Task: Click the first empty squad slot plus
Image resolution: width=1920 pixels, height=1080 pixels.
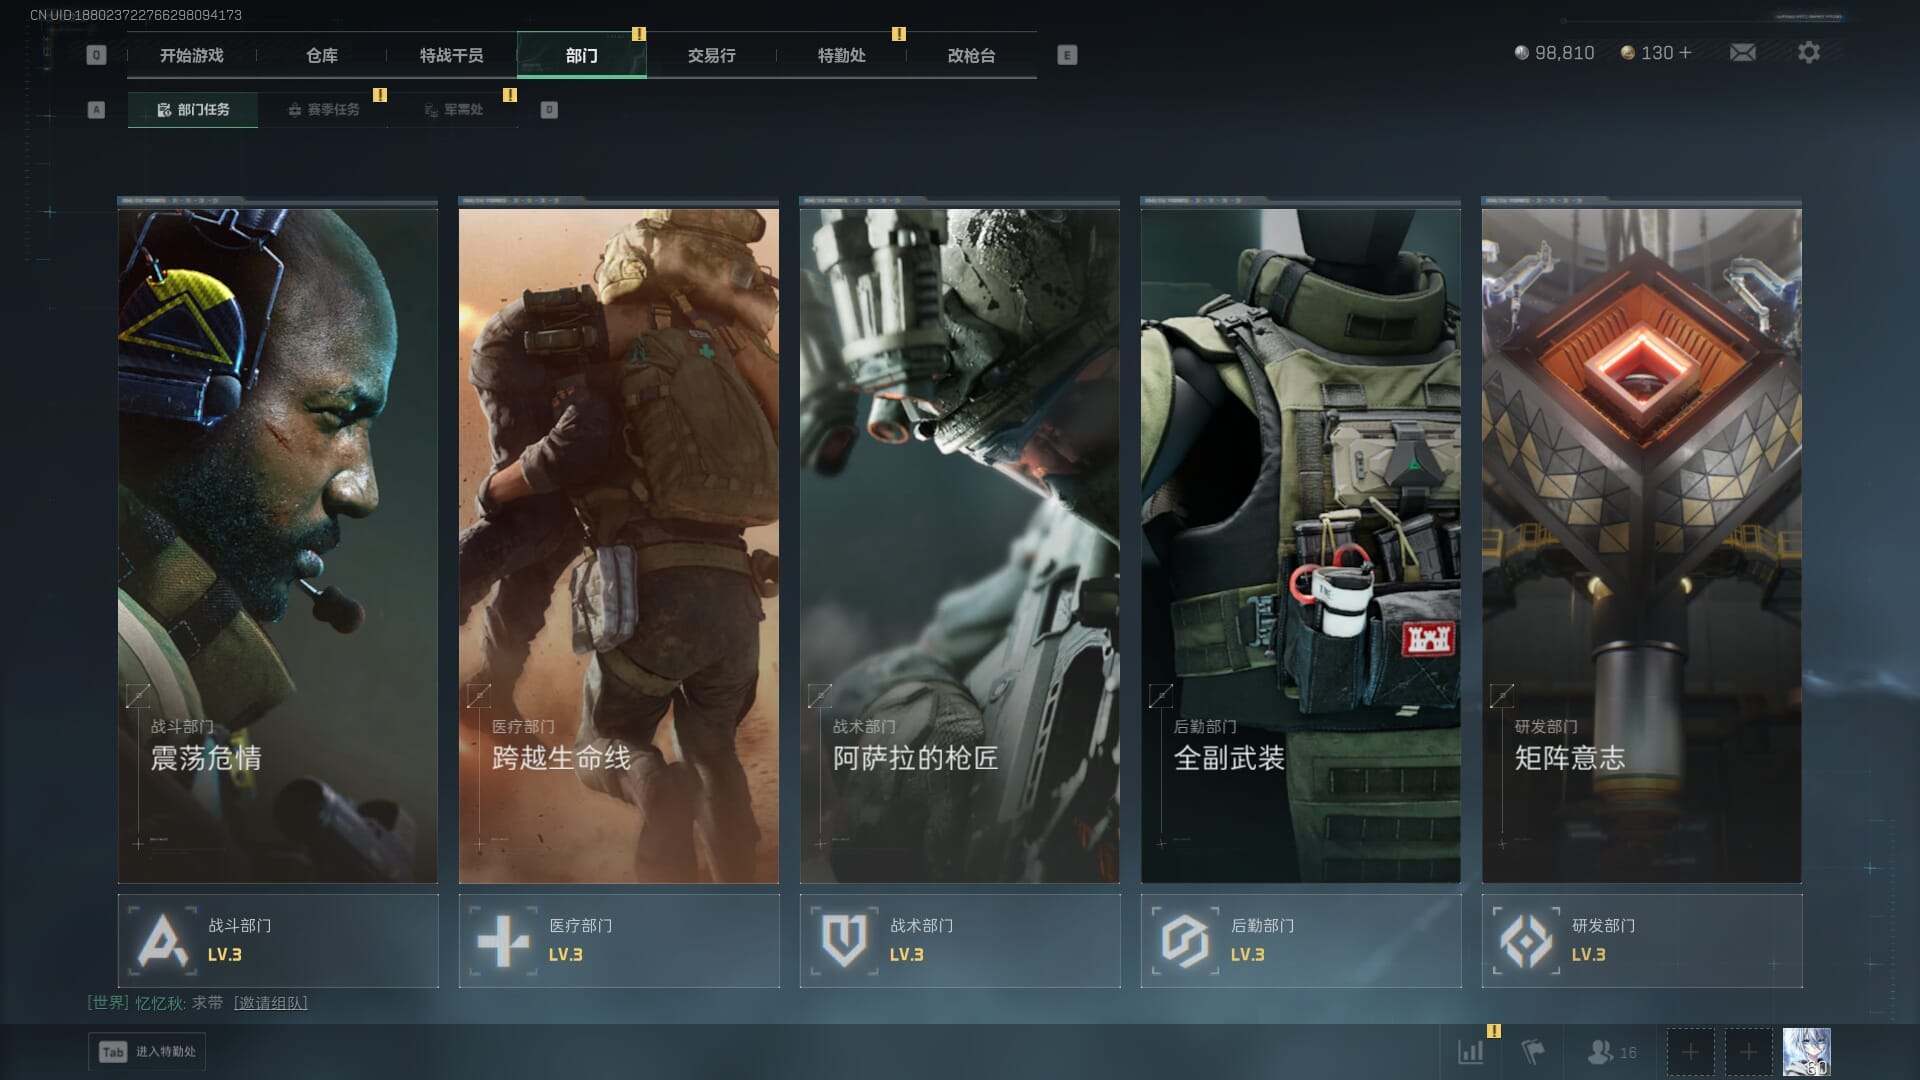Action: [1690, 1052]
